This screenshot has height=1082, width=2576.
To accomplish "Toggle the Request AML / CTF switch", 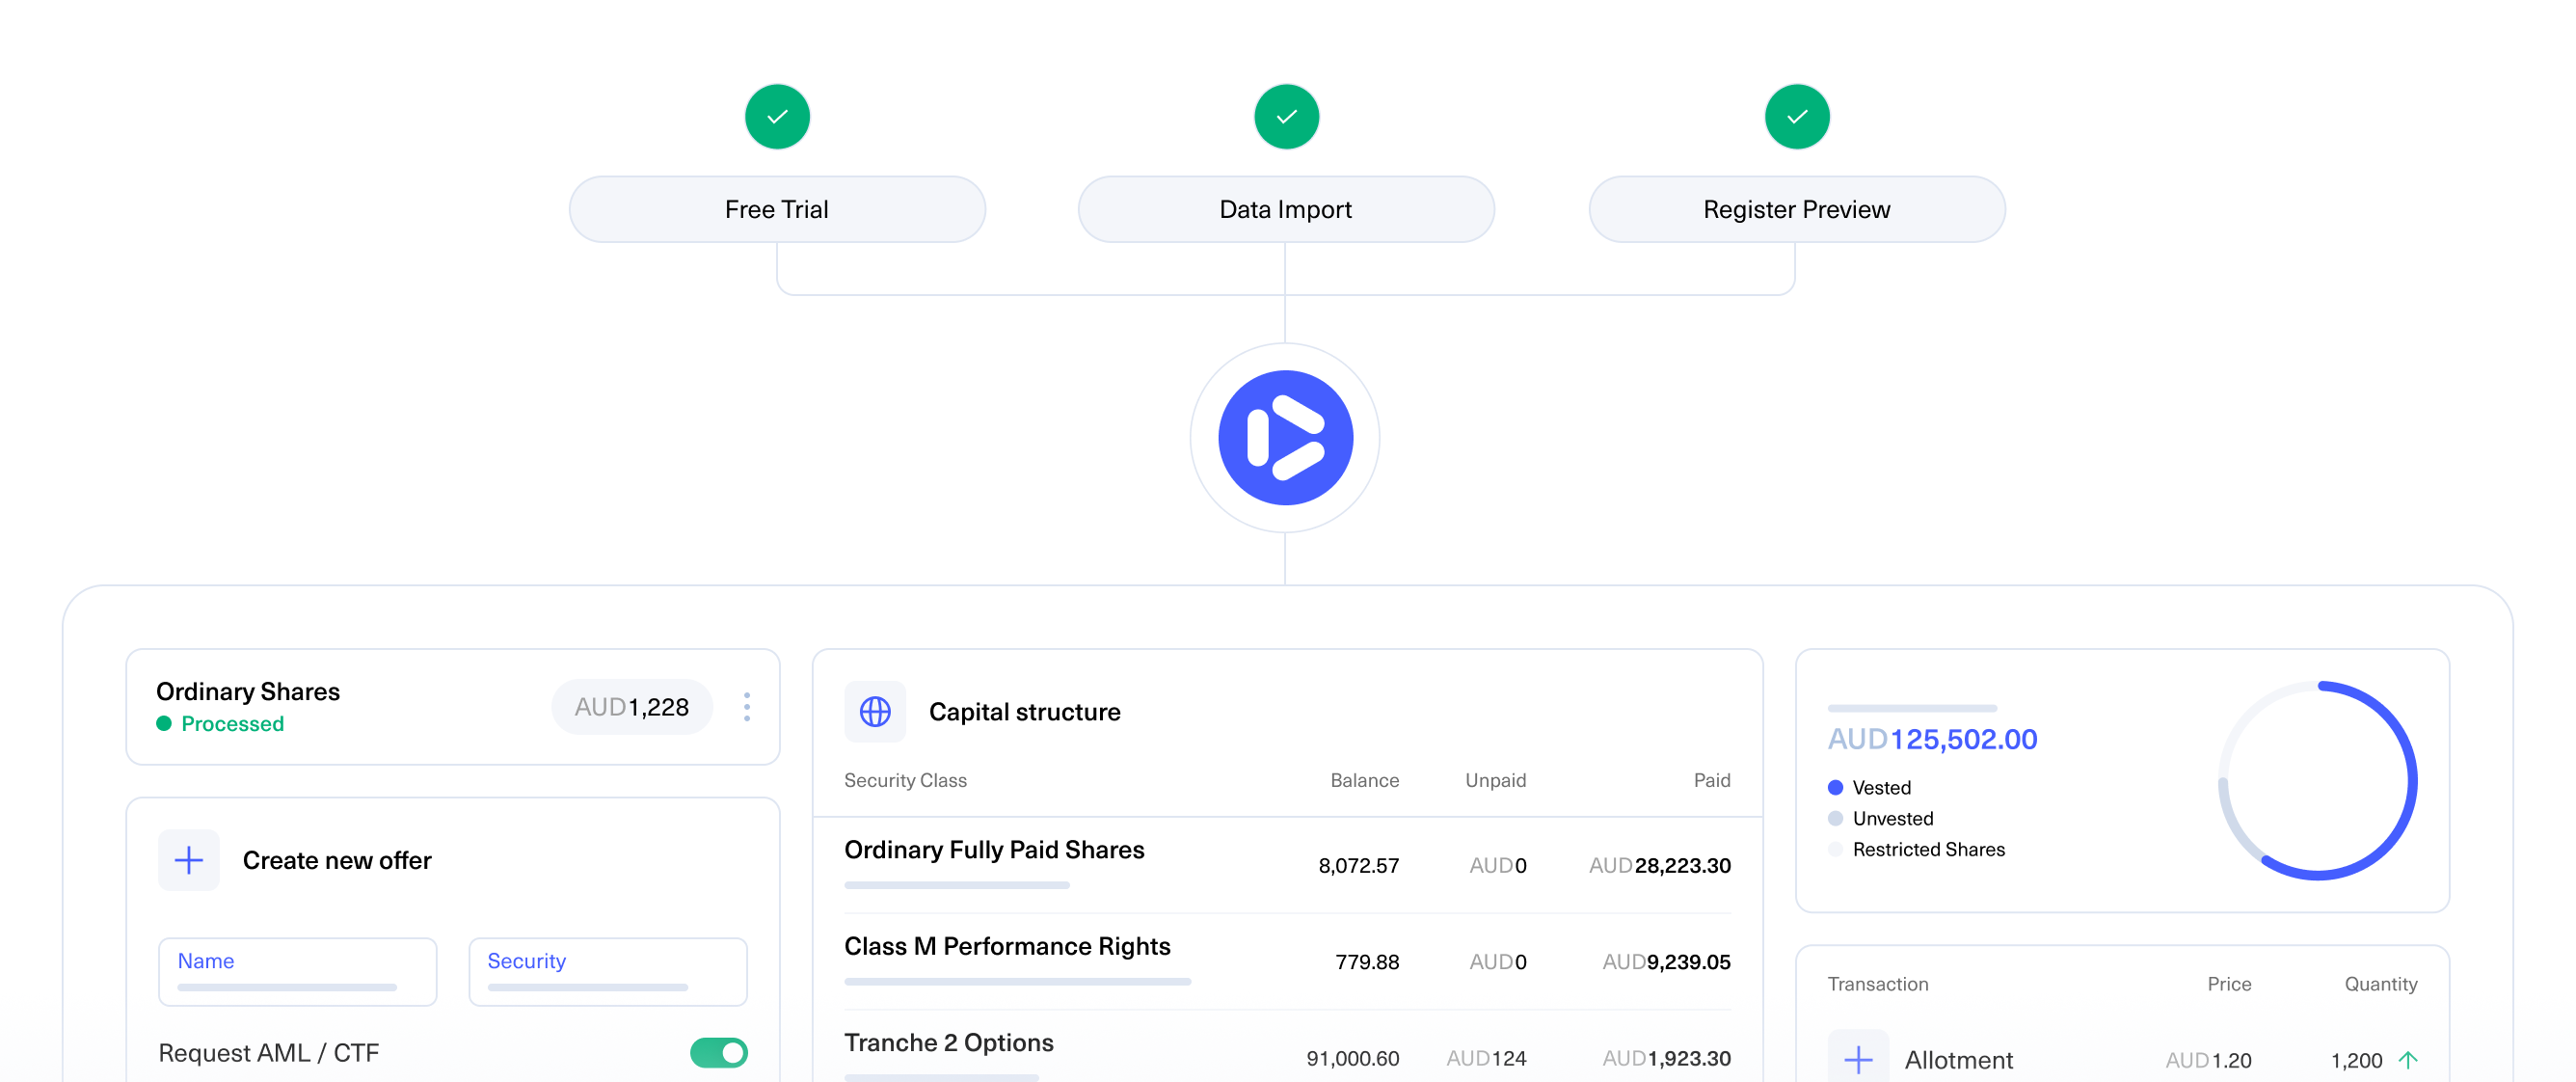I will 719,1052.
